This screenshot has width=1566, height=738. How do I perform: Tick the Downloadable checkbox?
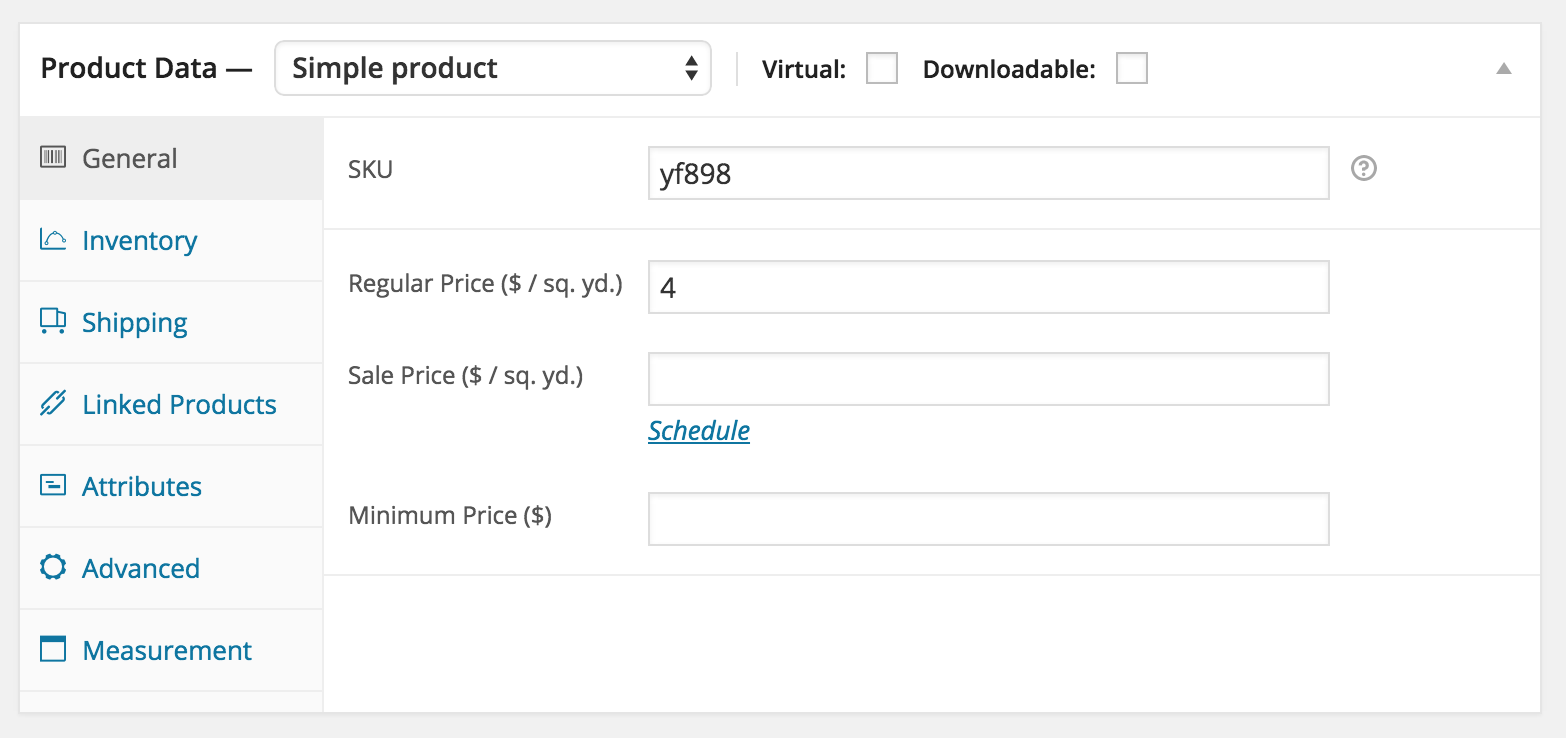[x=1131, y=69]
